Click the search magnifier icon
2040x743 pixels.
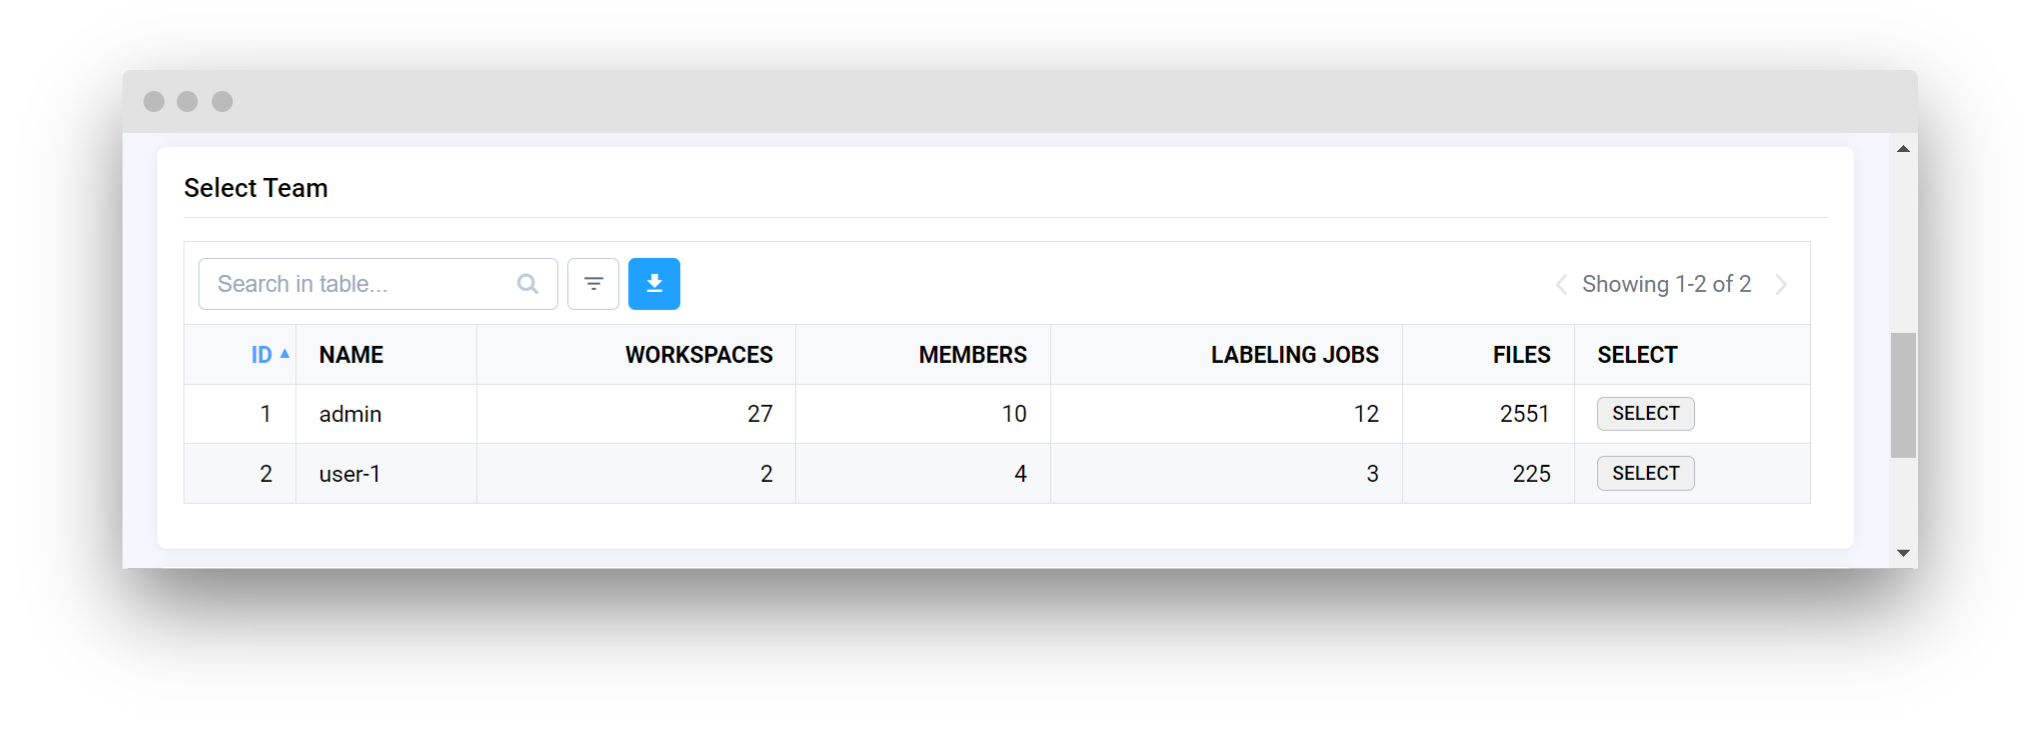(527, 283)
